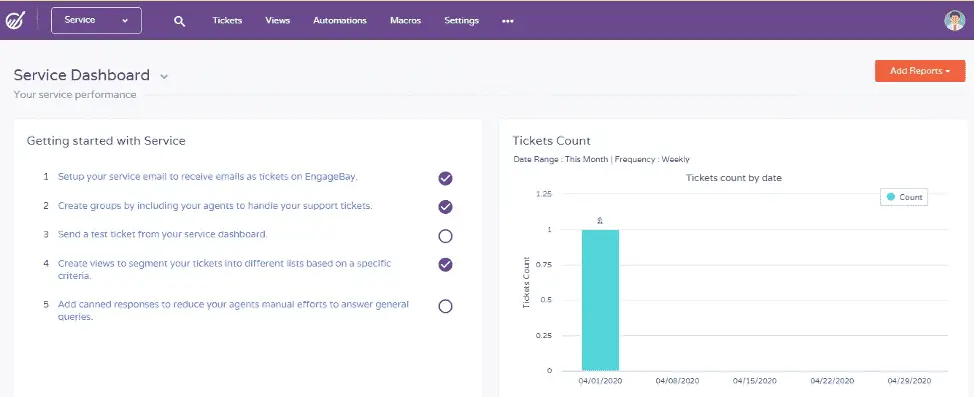The width and height of the screenshot is (974, 397).
Task: Toggle checkmark for setup service email step
Action: pos(445,179)
